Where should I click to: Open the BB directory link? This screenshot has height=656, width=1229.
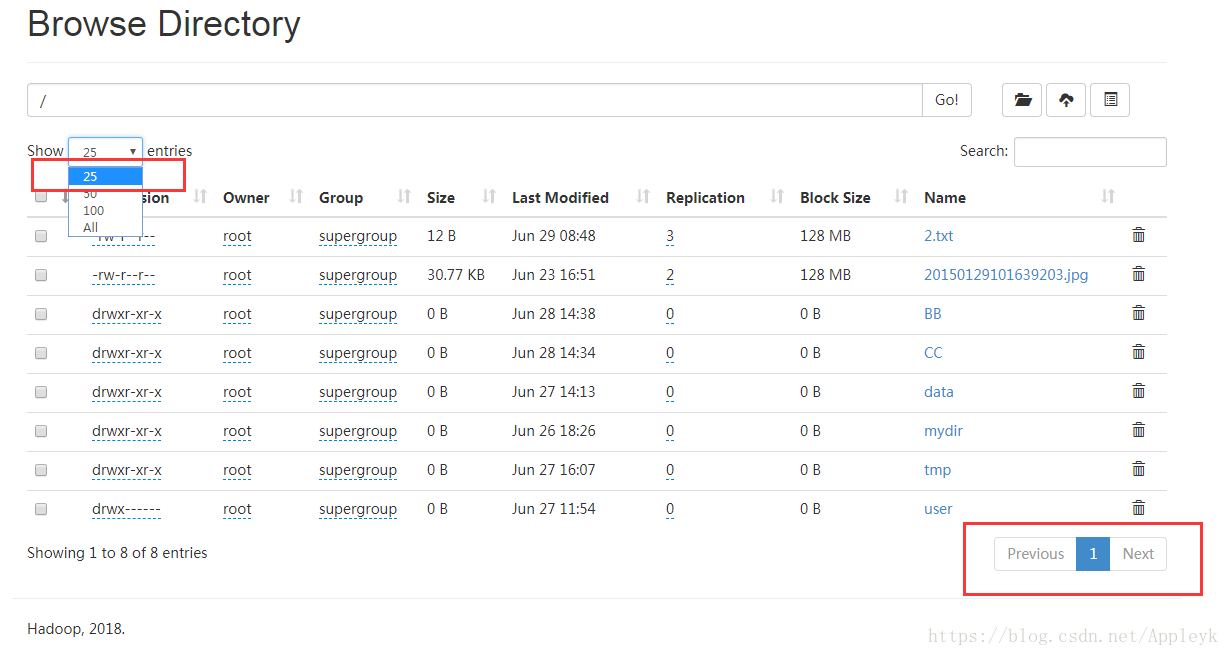[933, 314]
